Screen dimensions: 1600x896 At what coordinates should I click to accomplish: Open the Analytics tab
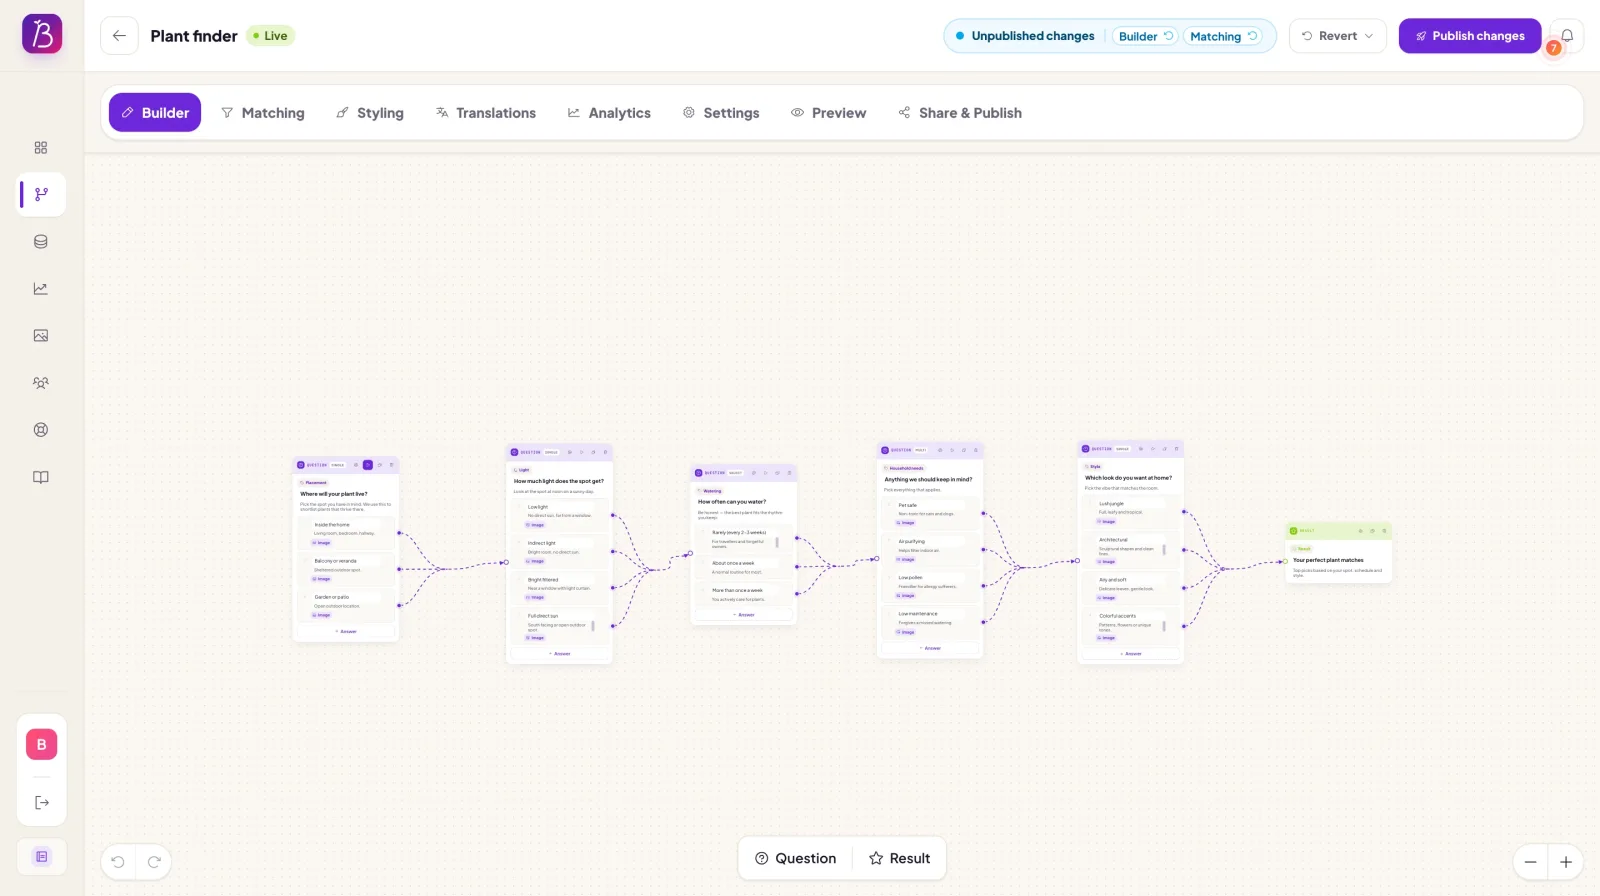[609, 113]
